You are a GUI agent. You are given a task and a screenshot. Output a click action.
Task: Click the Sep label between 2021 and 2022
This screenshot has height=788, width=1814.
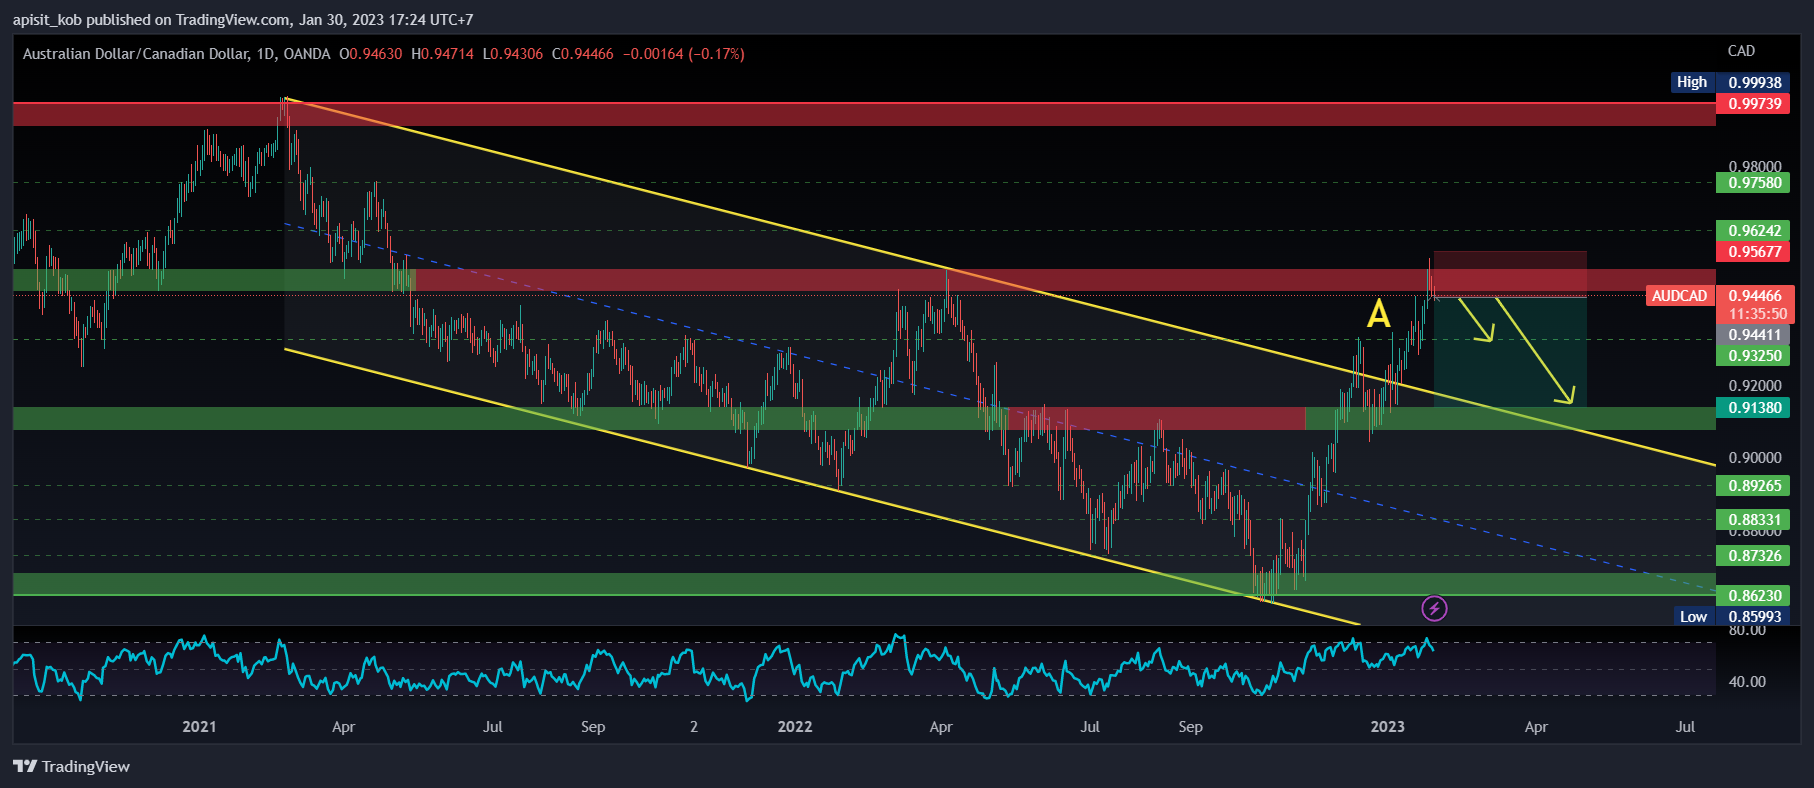593,727
